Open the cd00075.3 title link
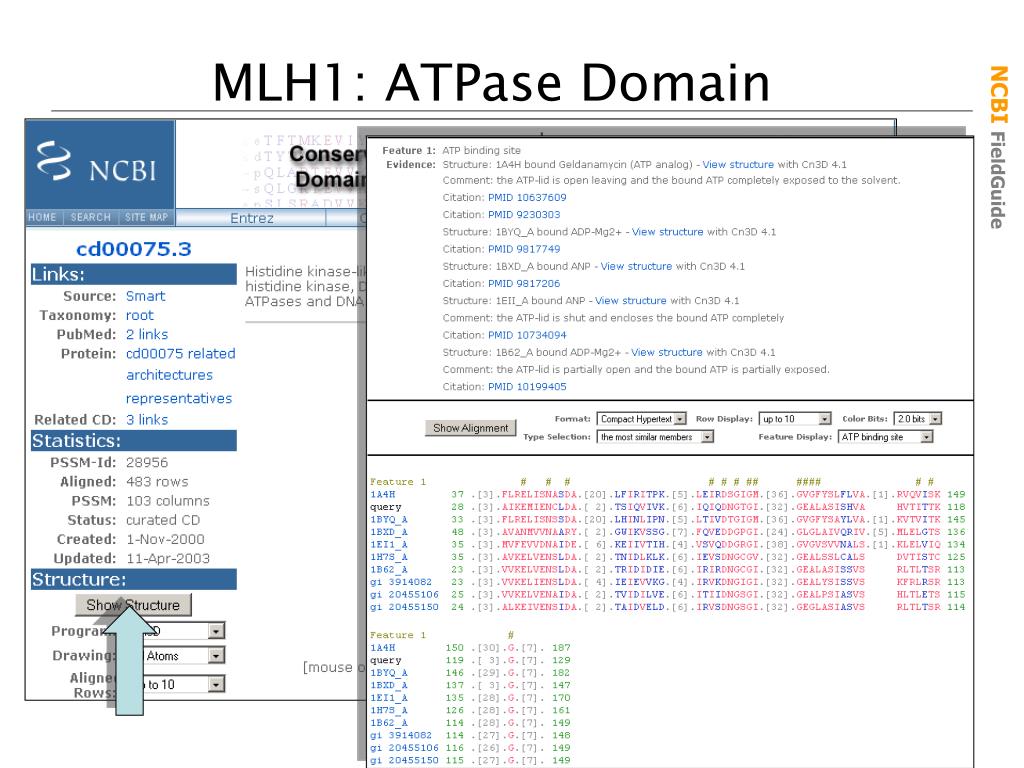 coord(134,249)
